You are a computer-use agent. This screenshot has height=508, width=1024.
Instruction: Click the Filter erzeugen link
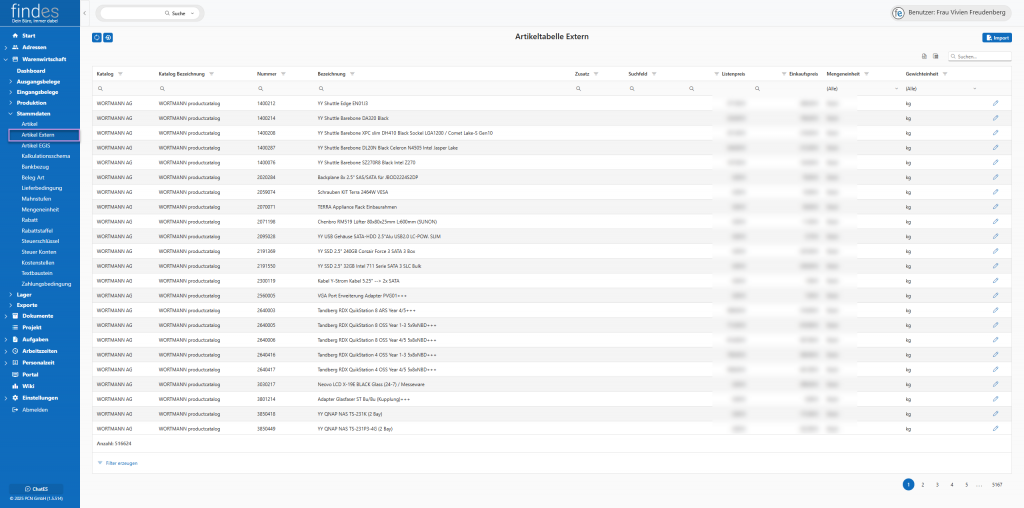119,463
